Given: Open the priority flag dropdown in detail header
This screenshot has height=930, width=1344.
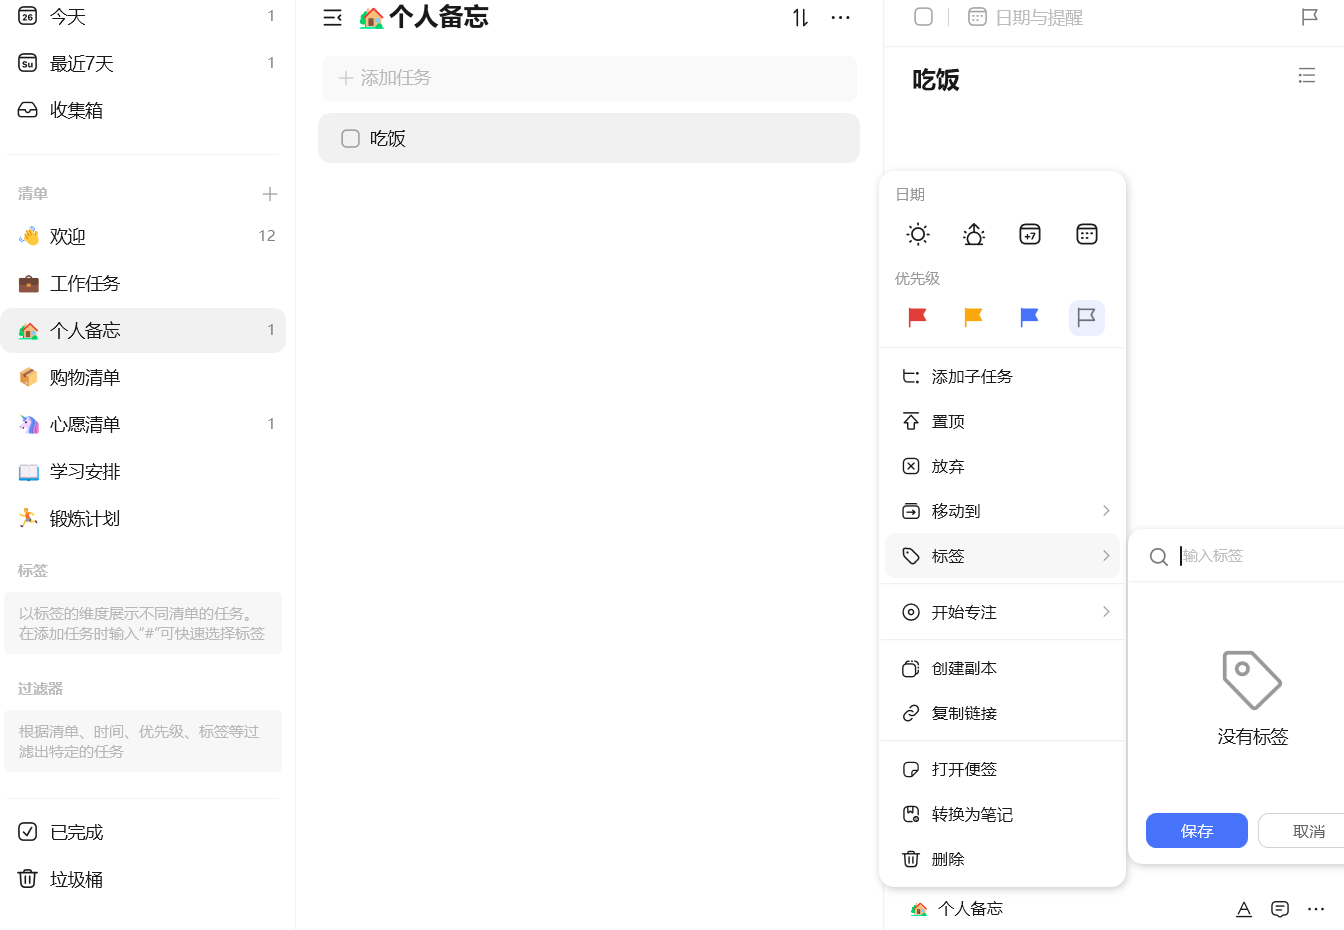Looking at the screenshot, I should [x=1309, y=17].
